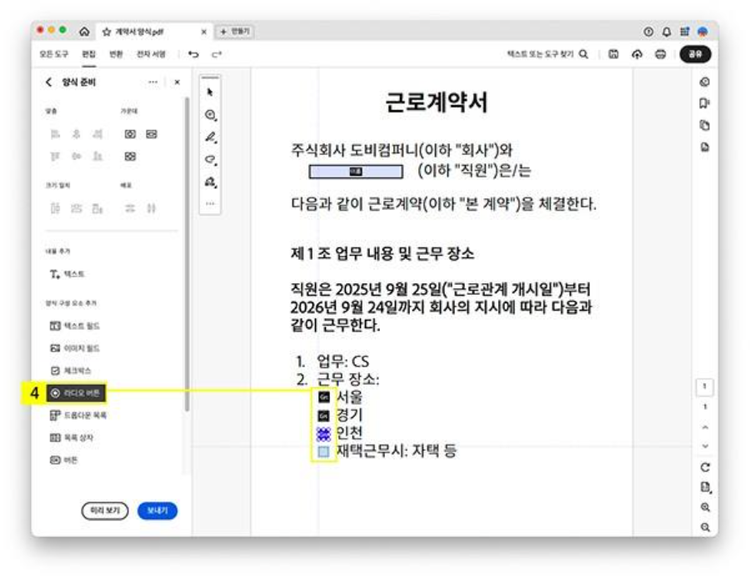750x578 pixels.
Task: Click the center both ways icon under 가운데
Action: tap(130, 156)
